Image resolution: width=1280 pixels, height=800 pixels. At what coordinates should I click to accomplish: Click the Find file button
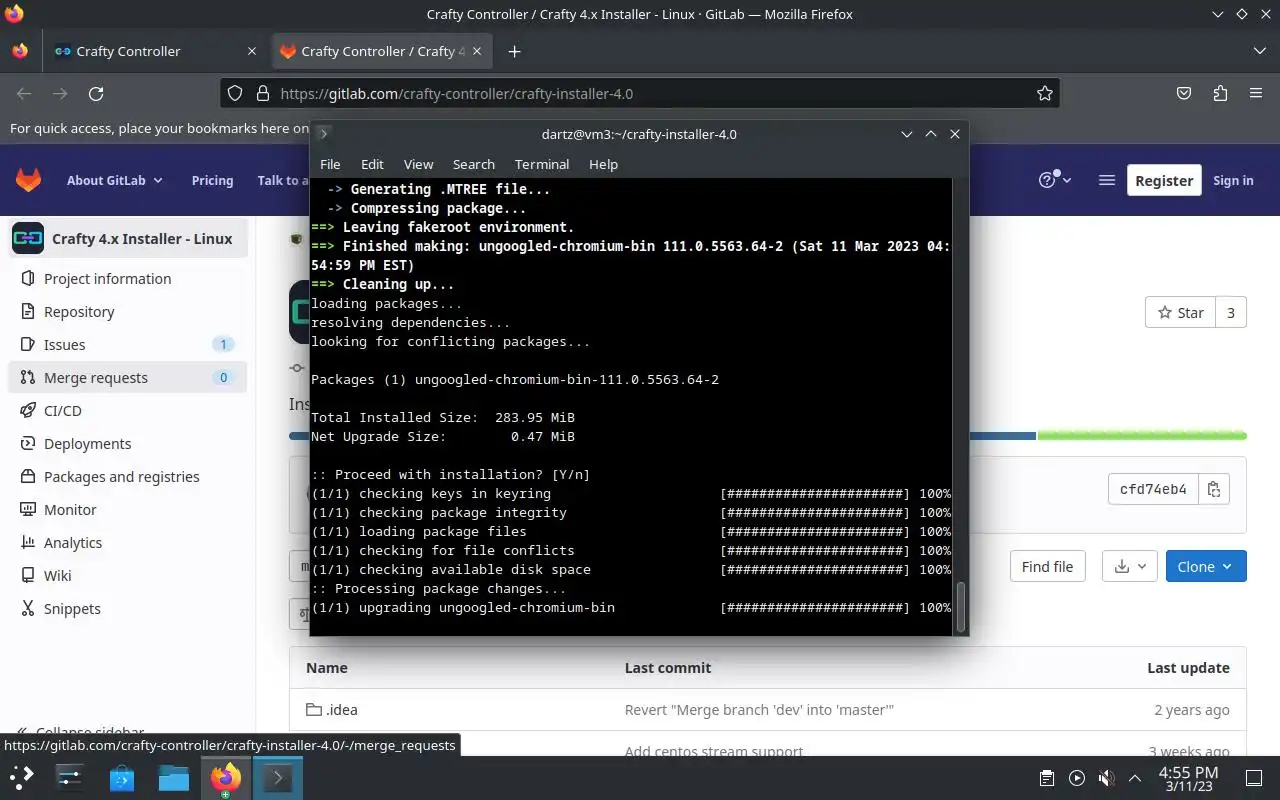[x=1047, y=566]
